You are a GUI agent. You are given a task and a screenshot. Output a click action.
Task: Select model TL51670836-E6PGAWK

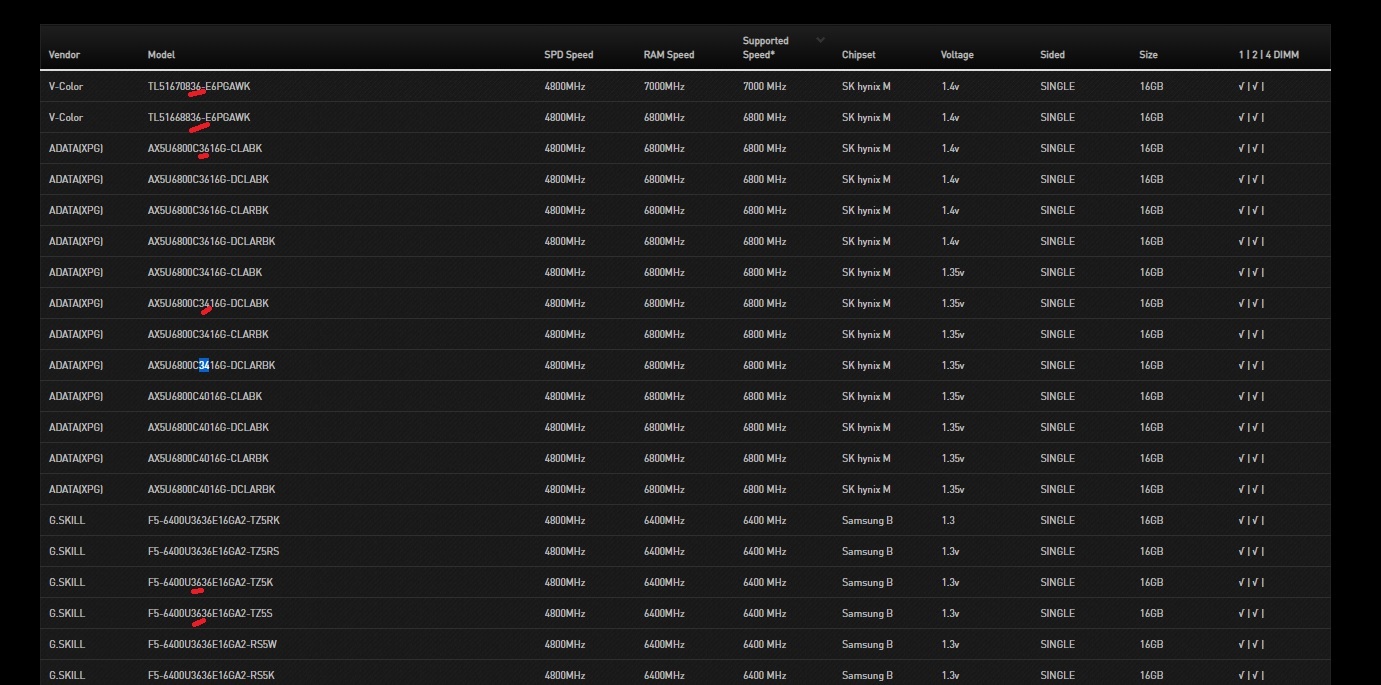[199, 87]
